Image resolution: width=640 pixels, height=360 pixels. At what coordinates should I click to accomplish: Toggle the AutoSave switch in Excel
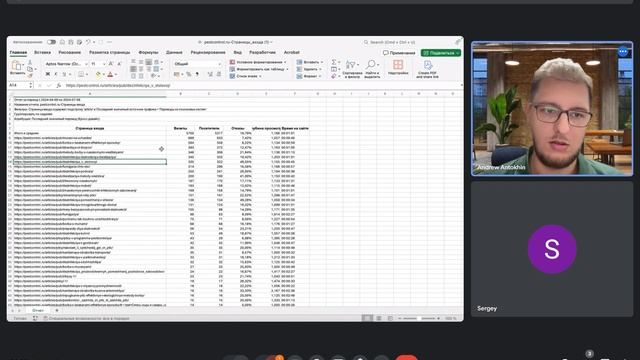pyautogui.click(x=51, y=42)
